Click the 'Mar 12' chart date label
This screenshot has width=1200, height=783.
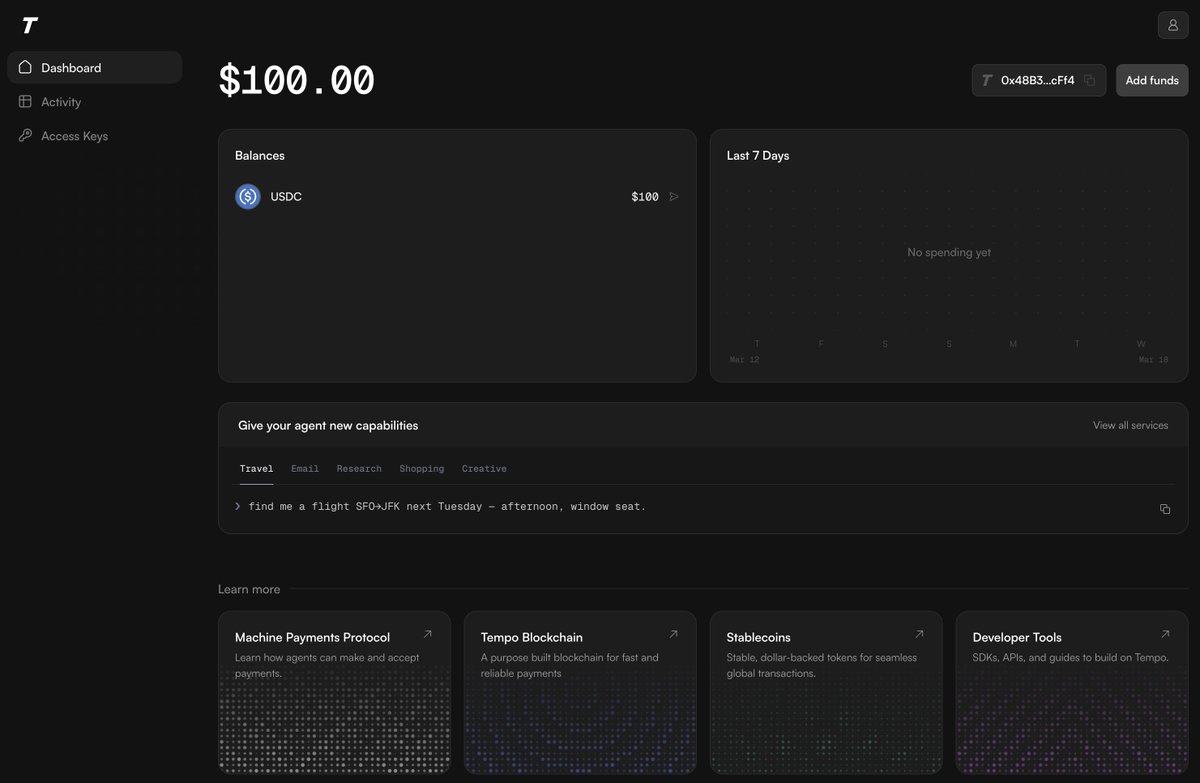(744, 359)
